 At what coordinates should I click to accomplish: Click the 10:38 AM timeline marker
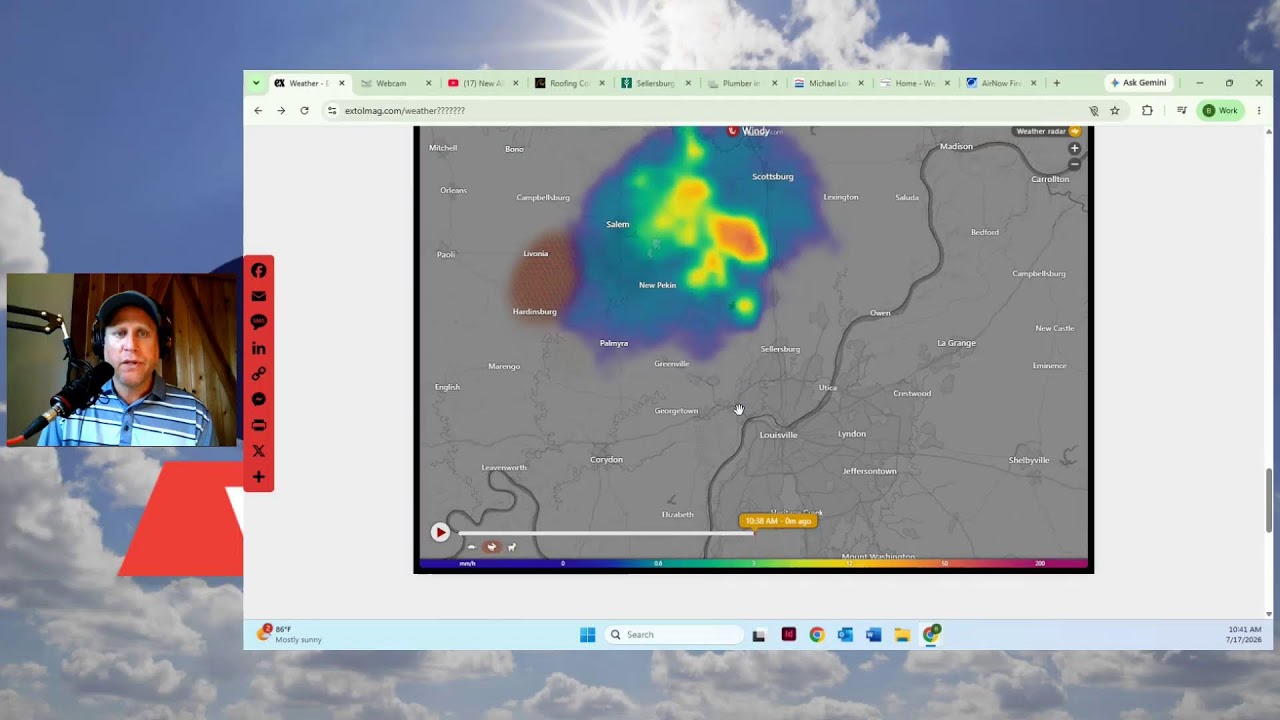[778, 521]
